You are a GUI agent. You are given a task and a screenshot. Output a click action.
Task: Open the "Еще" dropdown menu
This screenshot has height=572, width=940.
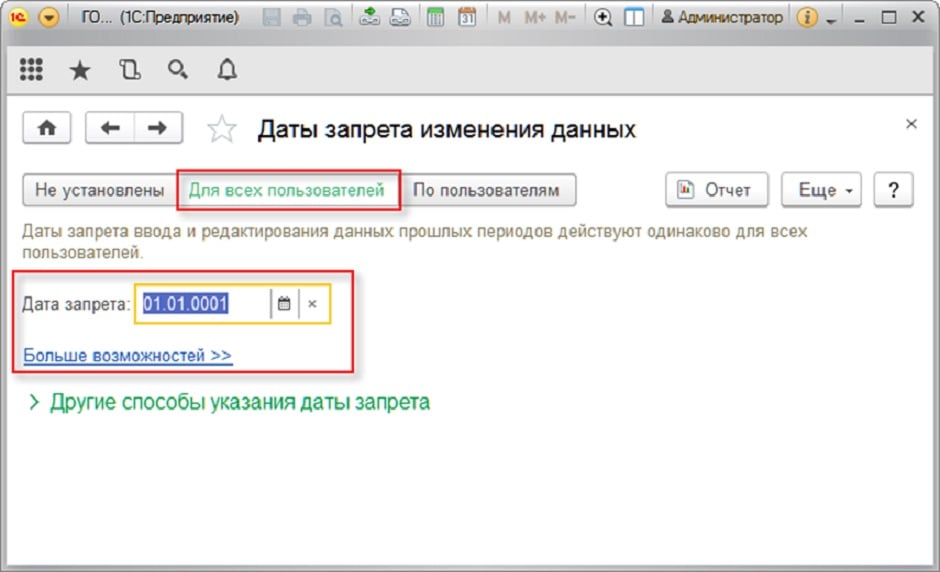pyautogui.click(x=822, y=190)
